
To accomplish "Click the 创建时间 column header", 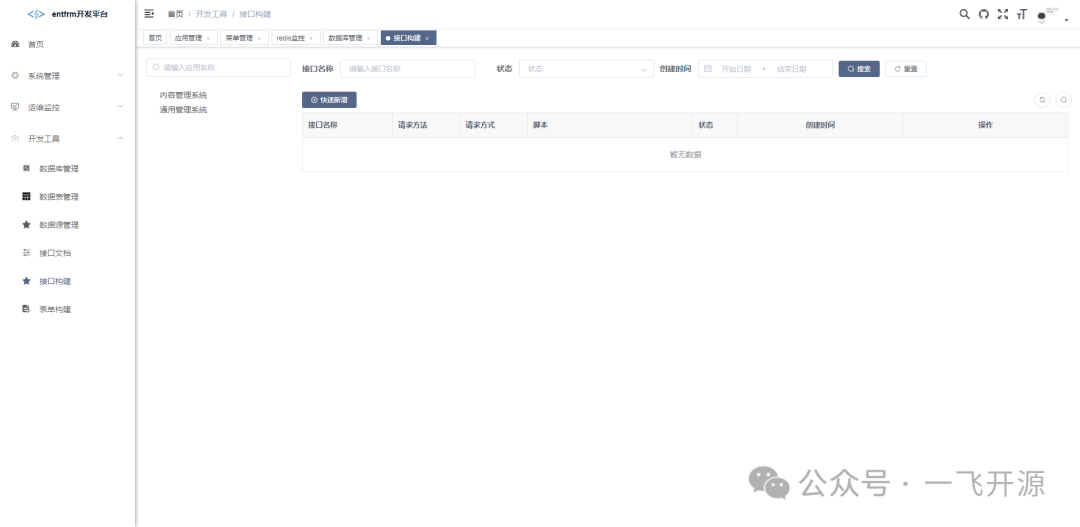I will tap(820, 125).
